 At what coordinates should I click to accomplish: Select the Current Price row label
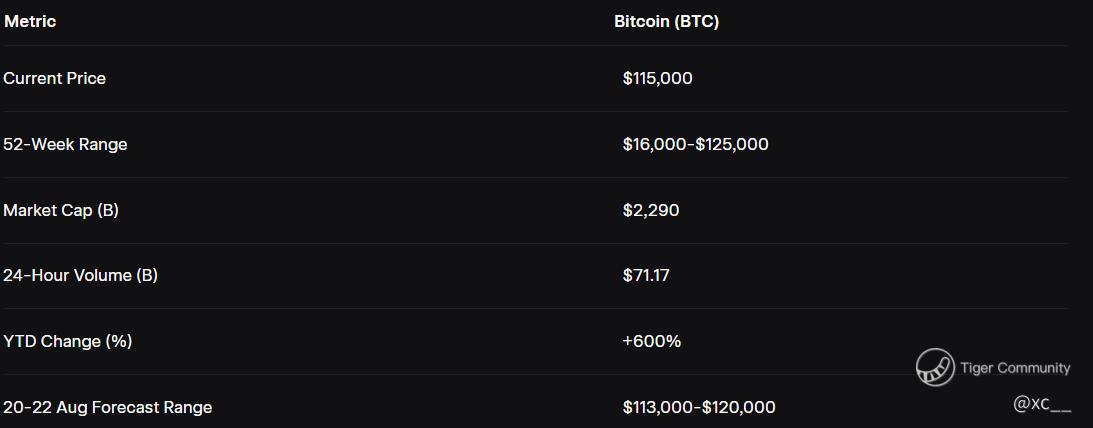pos(54,78)
